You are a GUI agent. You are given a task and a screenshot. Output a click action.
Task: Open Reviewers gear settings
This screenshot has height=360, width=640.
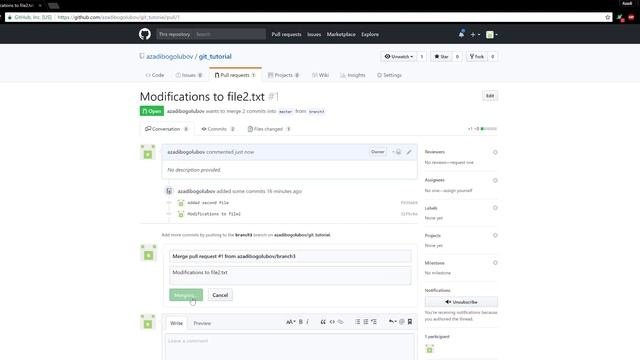[495, 152]
